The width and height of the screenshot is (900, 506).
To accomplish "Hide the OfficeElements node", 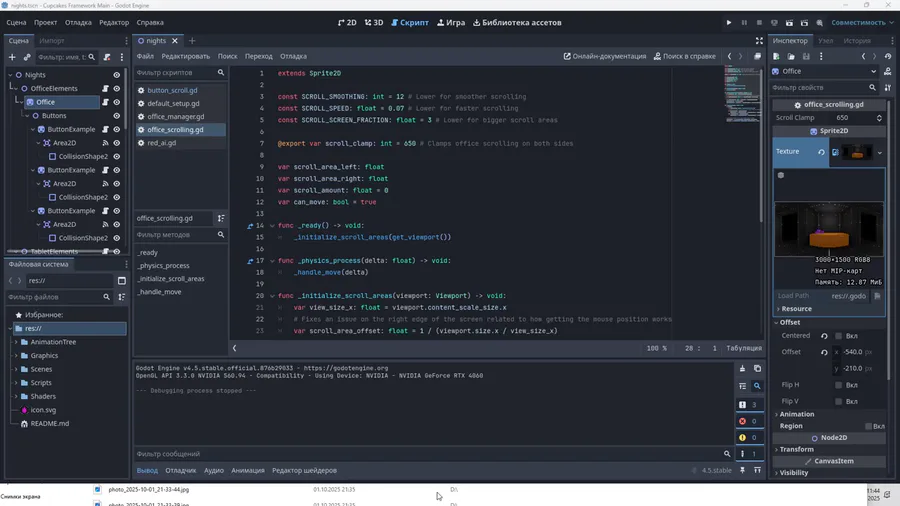I will [x=117, y=88].
